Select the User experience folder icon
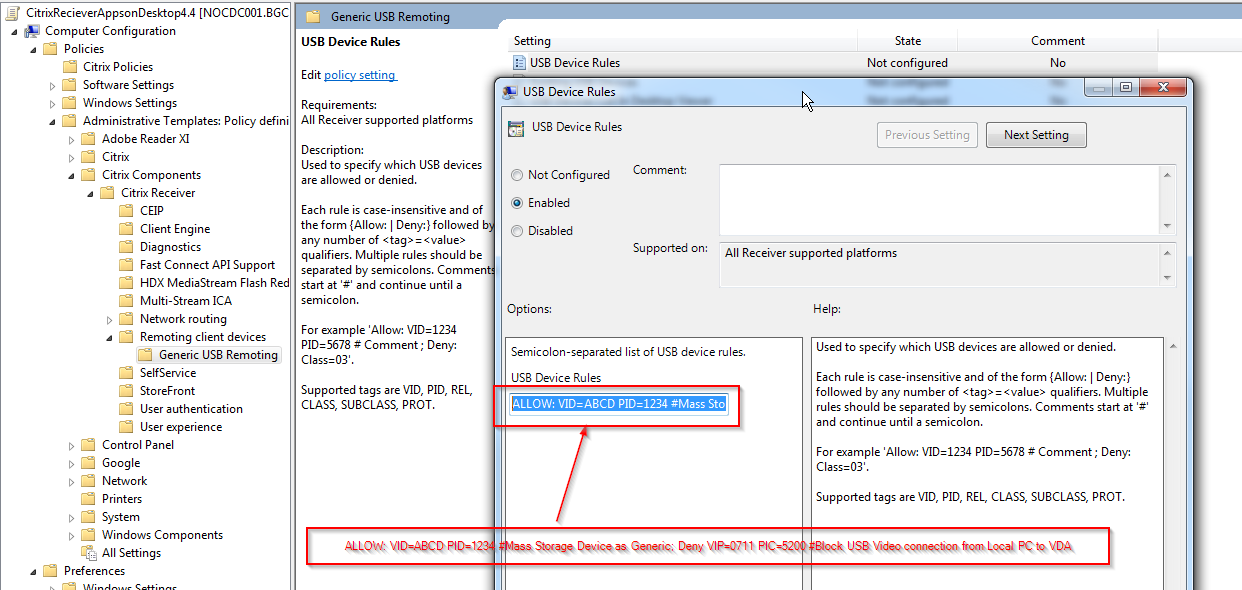Screen dimensions: 1242x590 (x=125, y=427)
